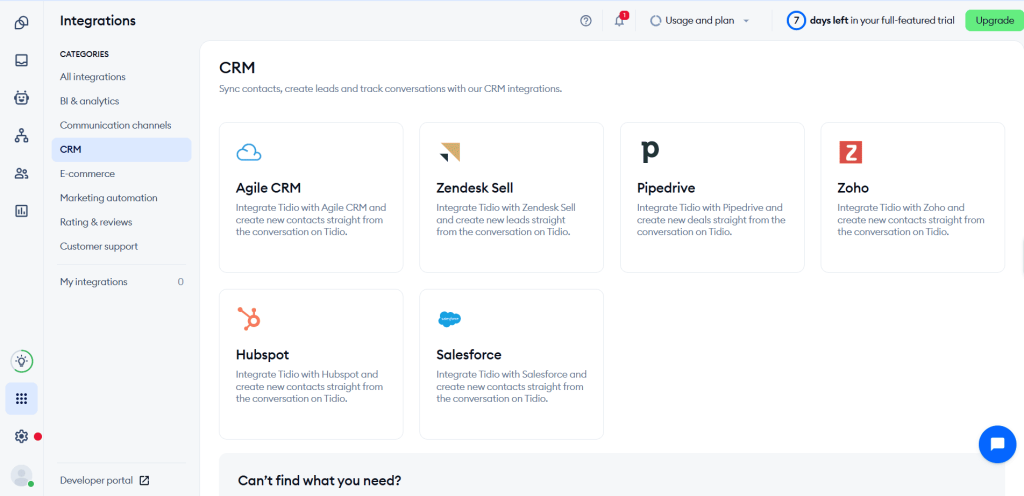Click the user avatar profile icon
Screen dimensions: 1024x496
tap(22, 475)
